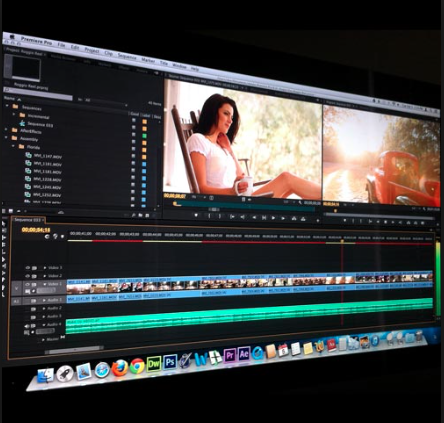Open Finder from the Dock

click(x=46, y=376)
